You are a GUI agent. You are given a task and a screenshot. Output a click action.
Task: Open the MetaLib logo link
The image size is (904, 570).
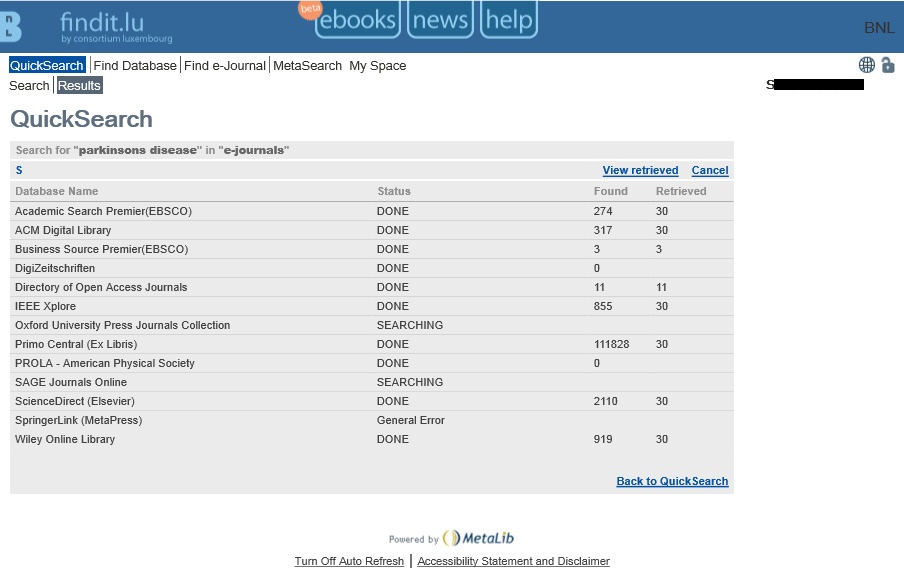[479, 538]
